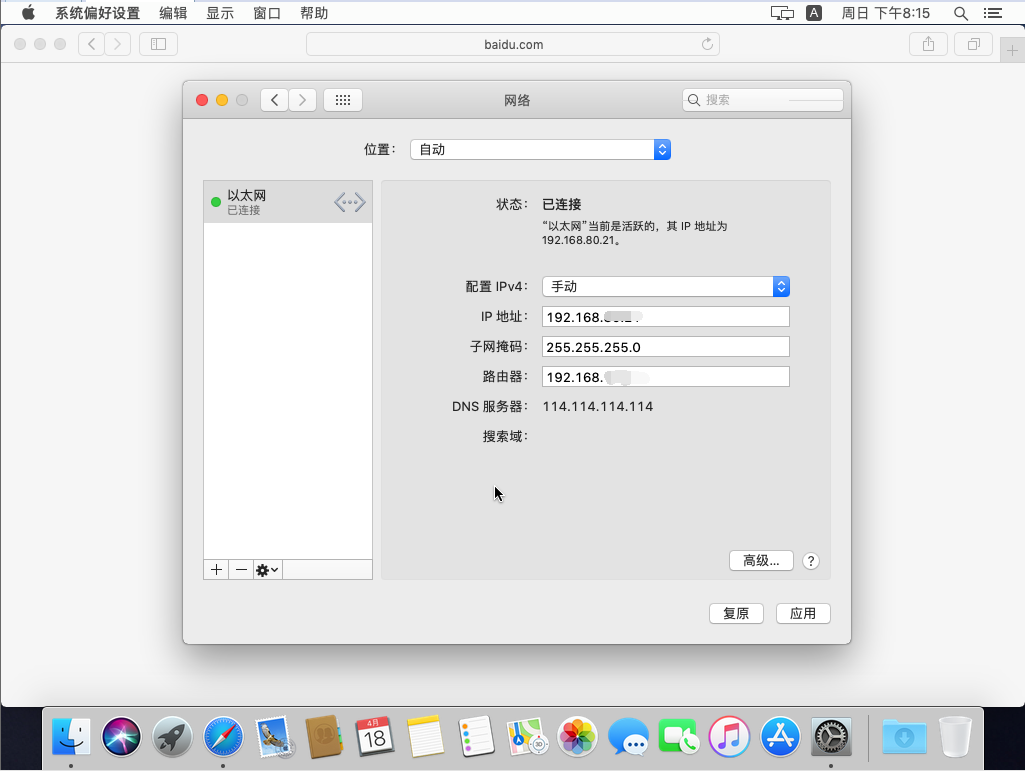Go back using Network window back arrow
Viewport: 1025px width, 772px height.
(x=274, y=100)
